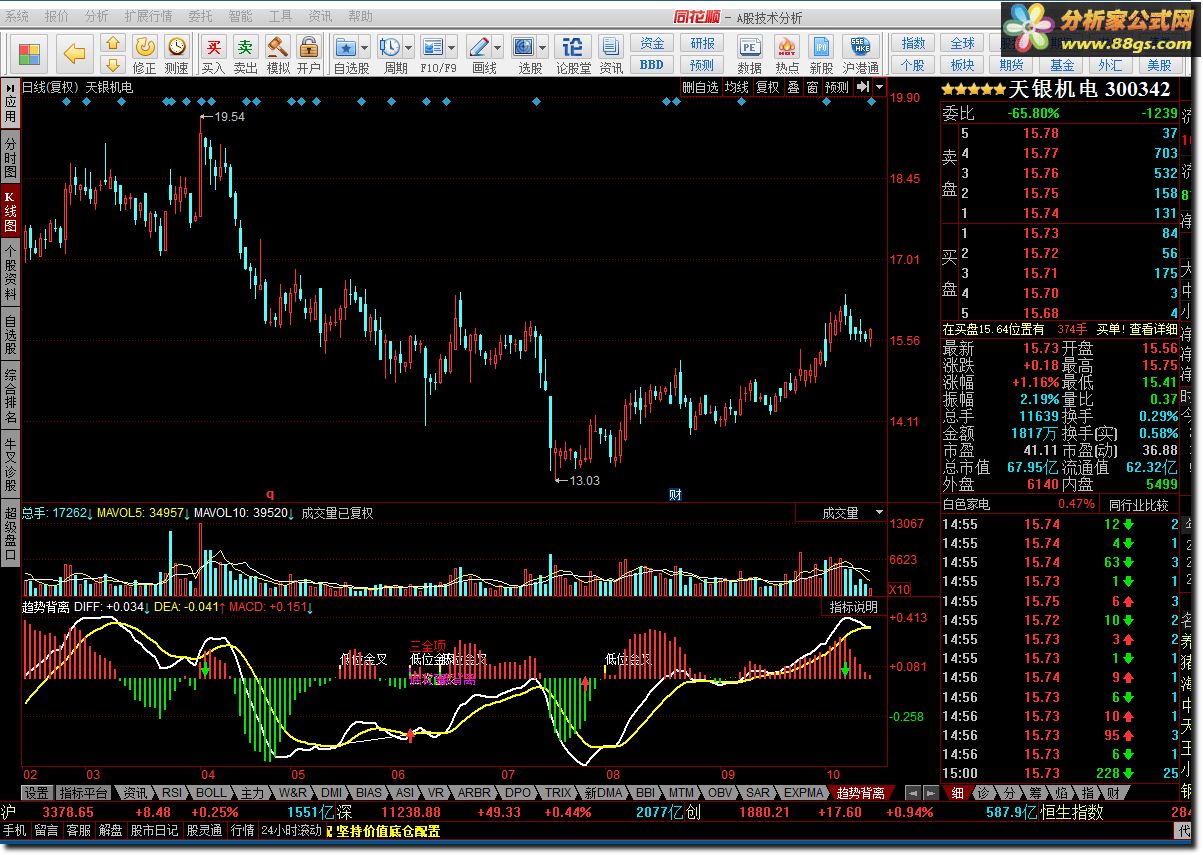Open the 报价 menu
The width and height of the screenshot is (1203, 855).
pyautogui.click(x=57, y=17)
